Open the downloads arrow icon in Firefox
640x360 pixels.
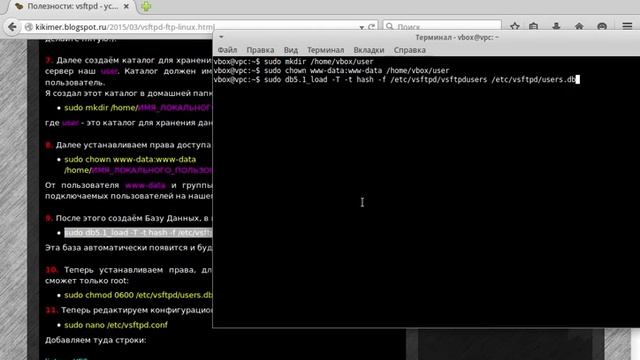[556, 27]
